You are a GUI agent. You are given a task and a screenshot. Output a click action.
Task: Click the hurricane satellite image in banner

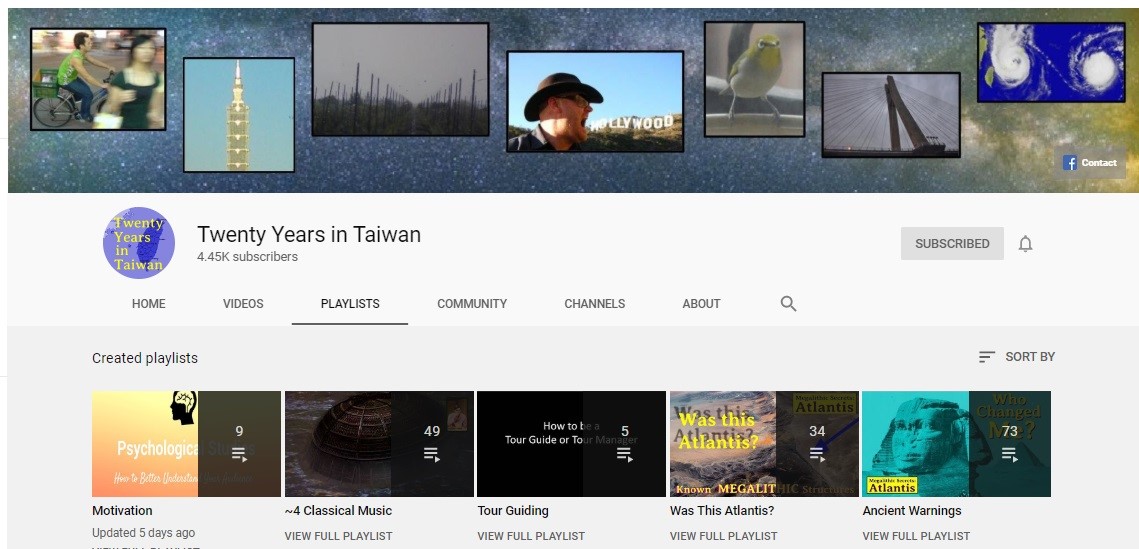[1051, 62]
